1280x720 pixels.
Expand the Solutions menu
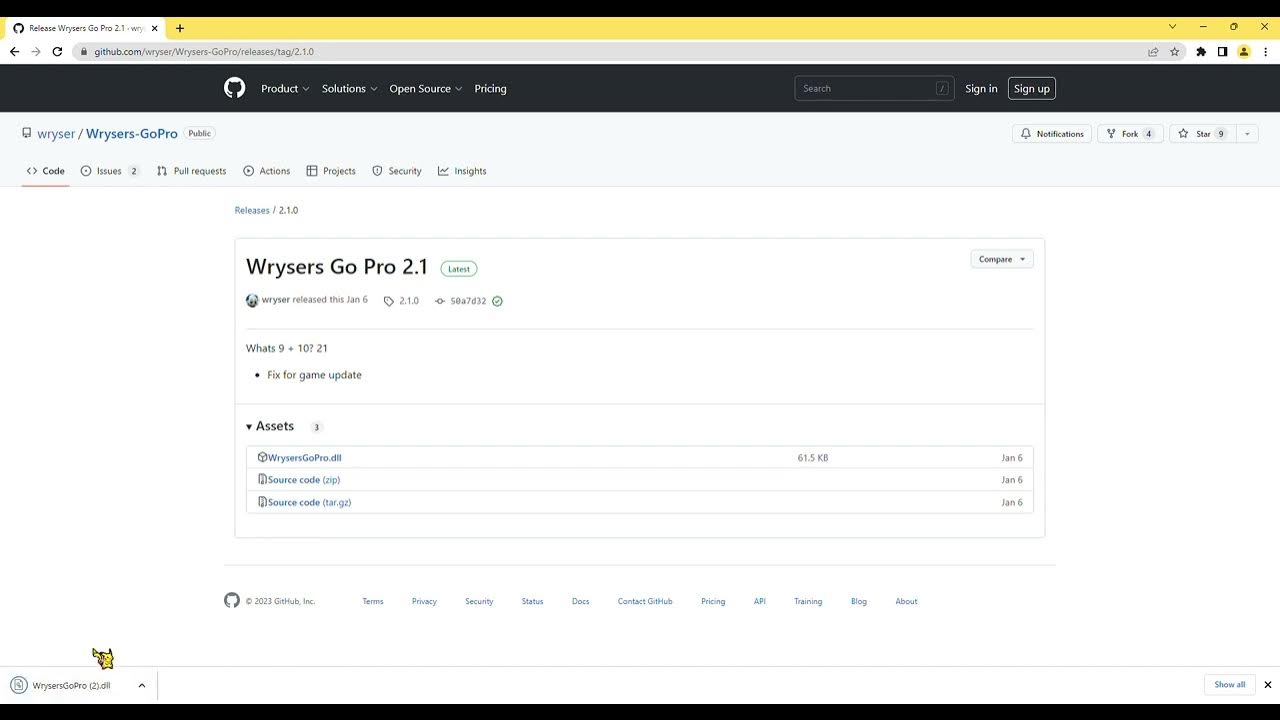pos(349,88)
